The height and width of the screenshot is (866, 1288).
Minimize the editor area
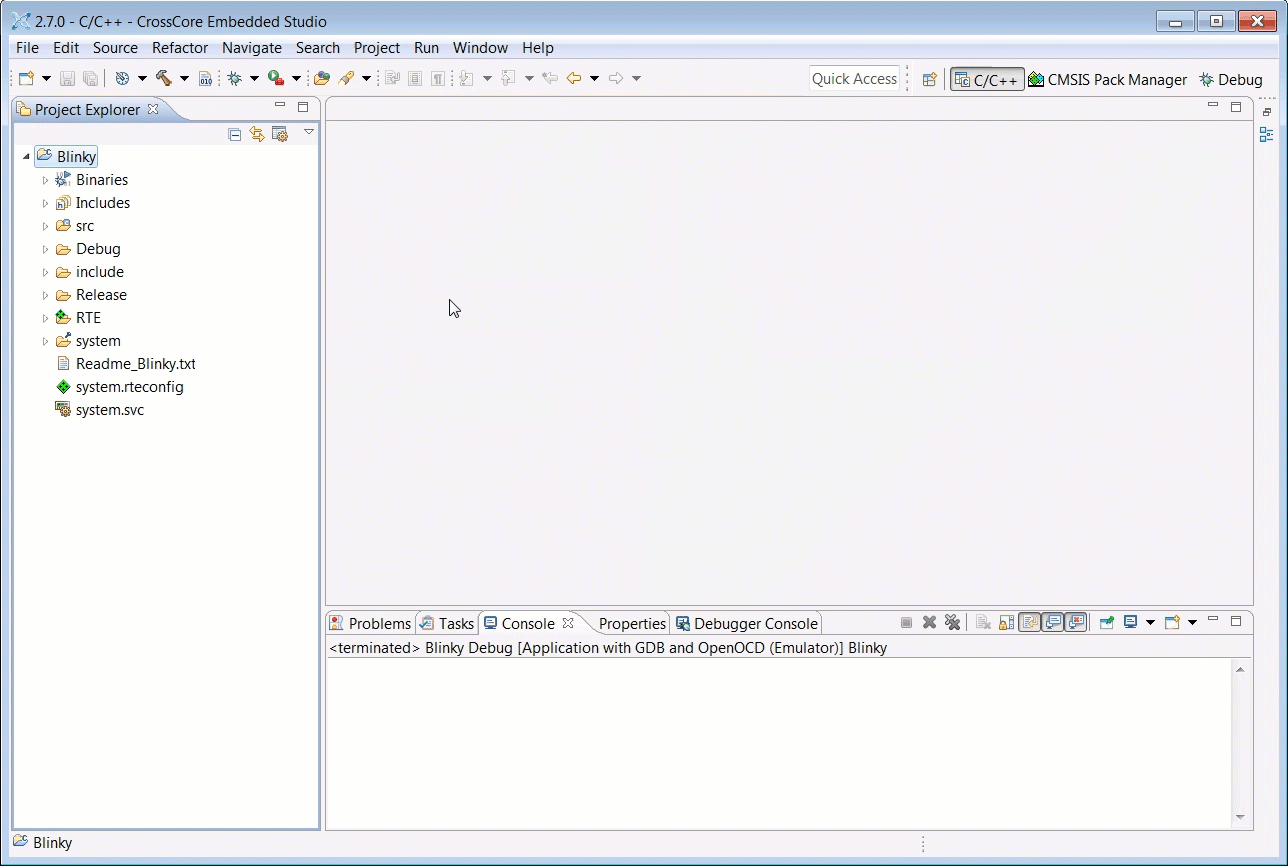(x=1213, y=106)
